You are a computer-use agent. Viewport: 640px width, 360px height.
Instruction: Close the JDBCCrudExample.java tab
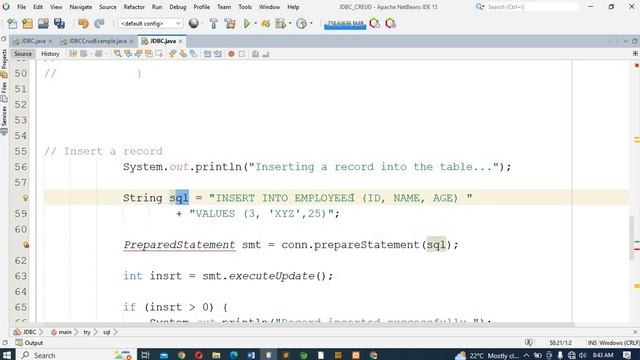pos(131,41)
